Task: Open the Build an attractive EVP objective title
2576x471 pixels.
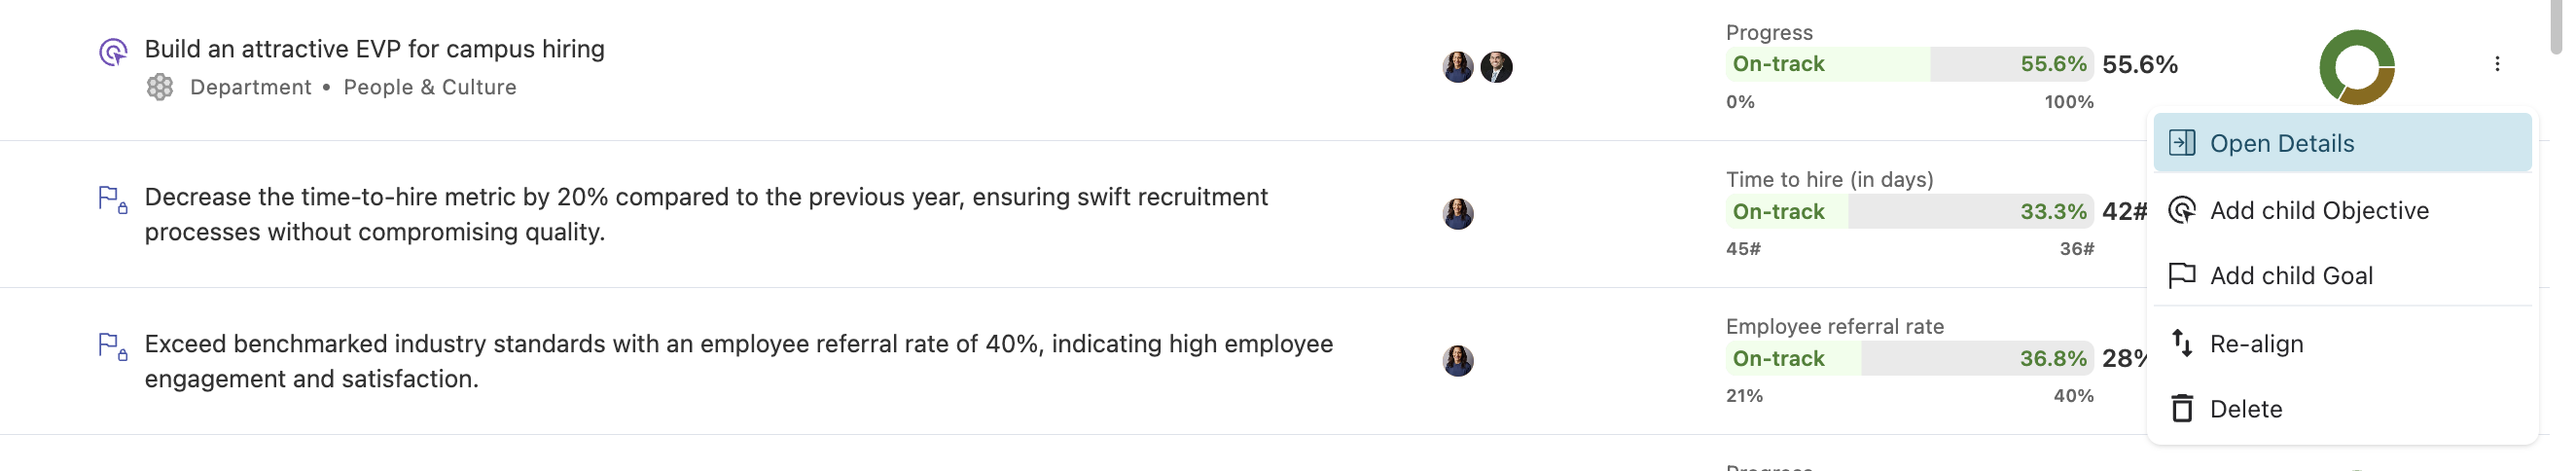Action: pos(374,49)
